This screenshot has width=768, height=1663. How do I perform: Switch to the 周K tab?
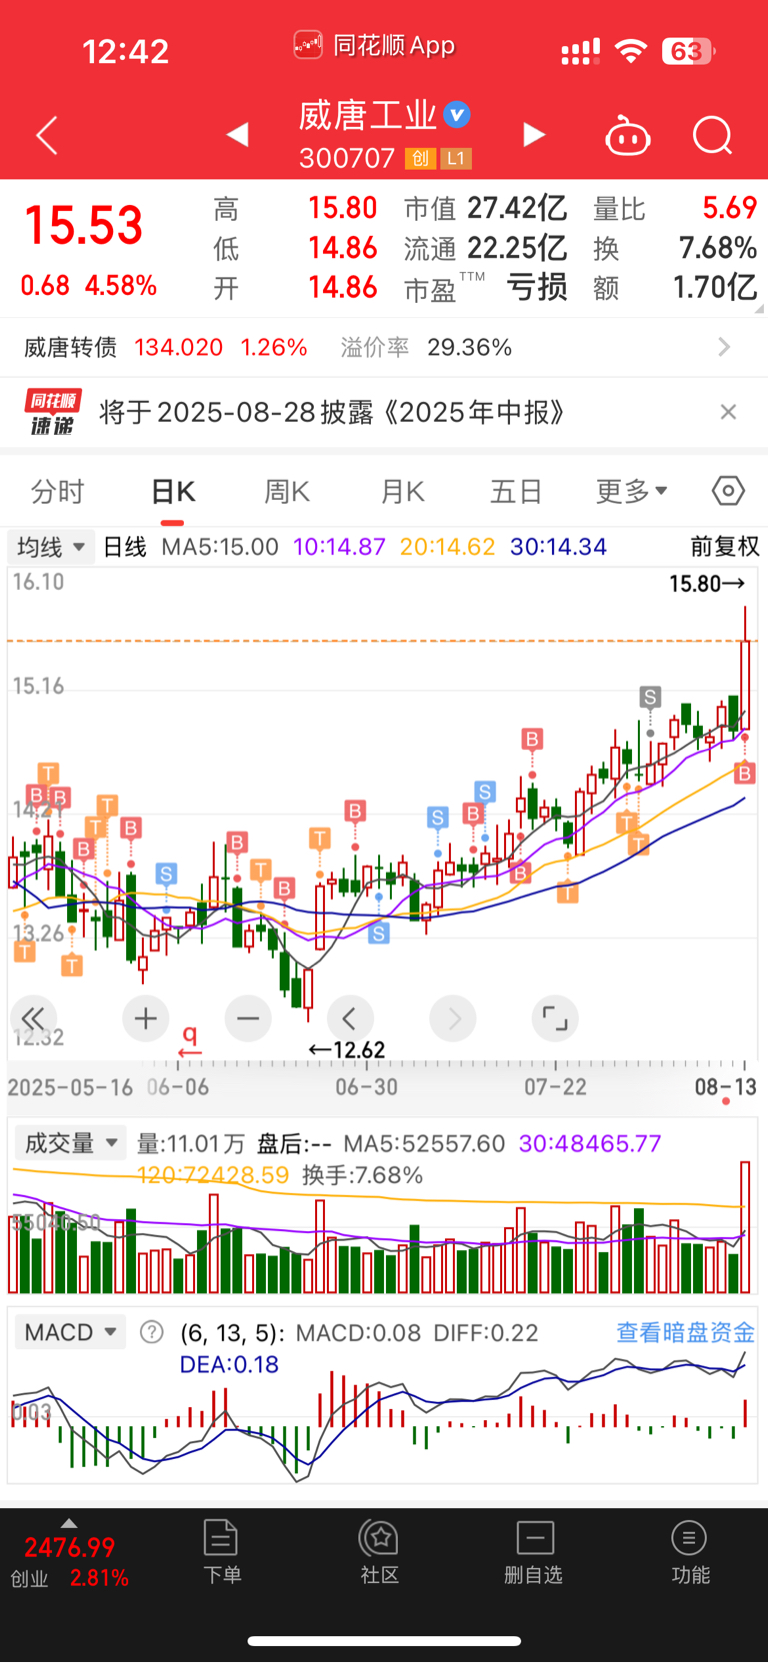click(287, 491)
